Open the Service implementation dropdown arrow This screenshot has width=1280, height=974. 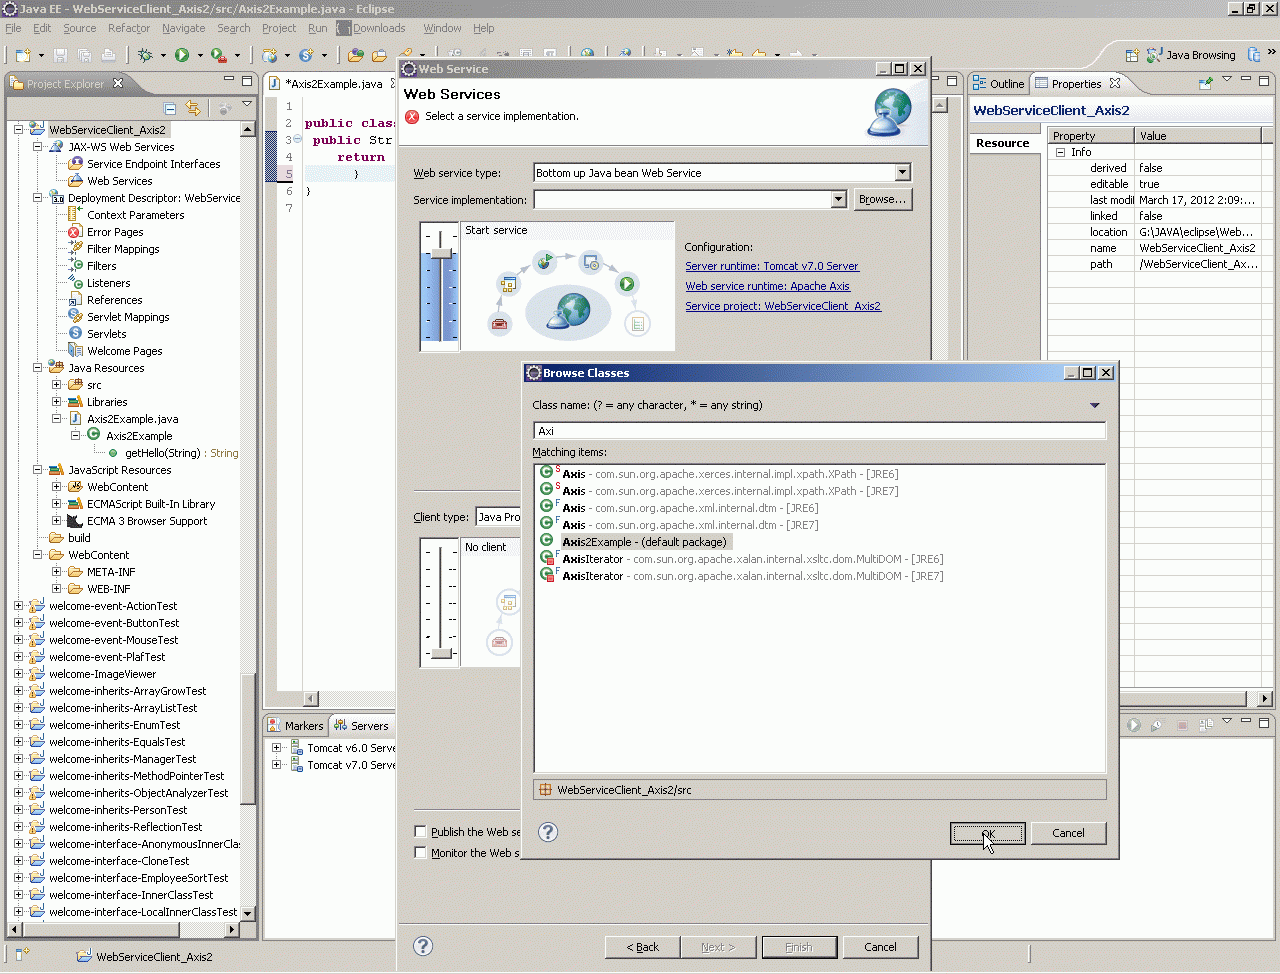tap(839, 200)
